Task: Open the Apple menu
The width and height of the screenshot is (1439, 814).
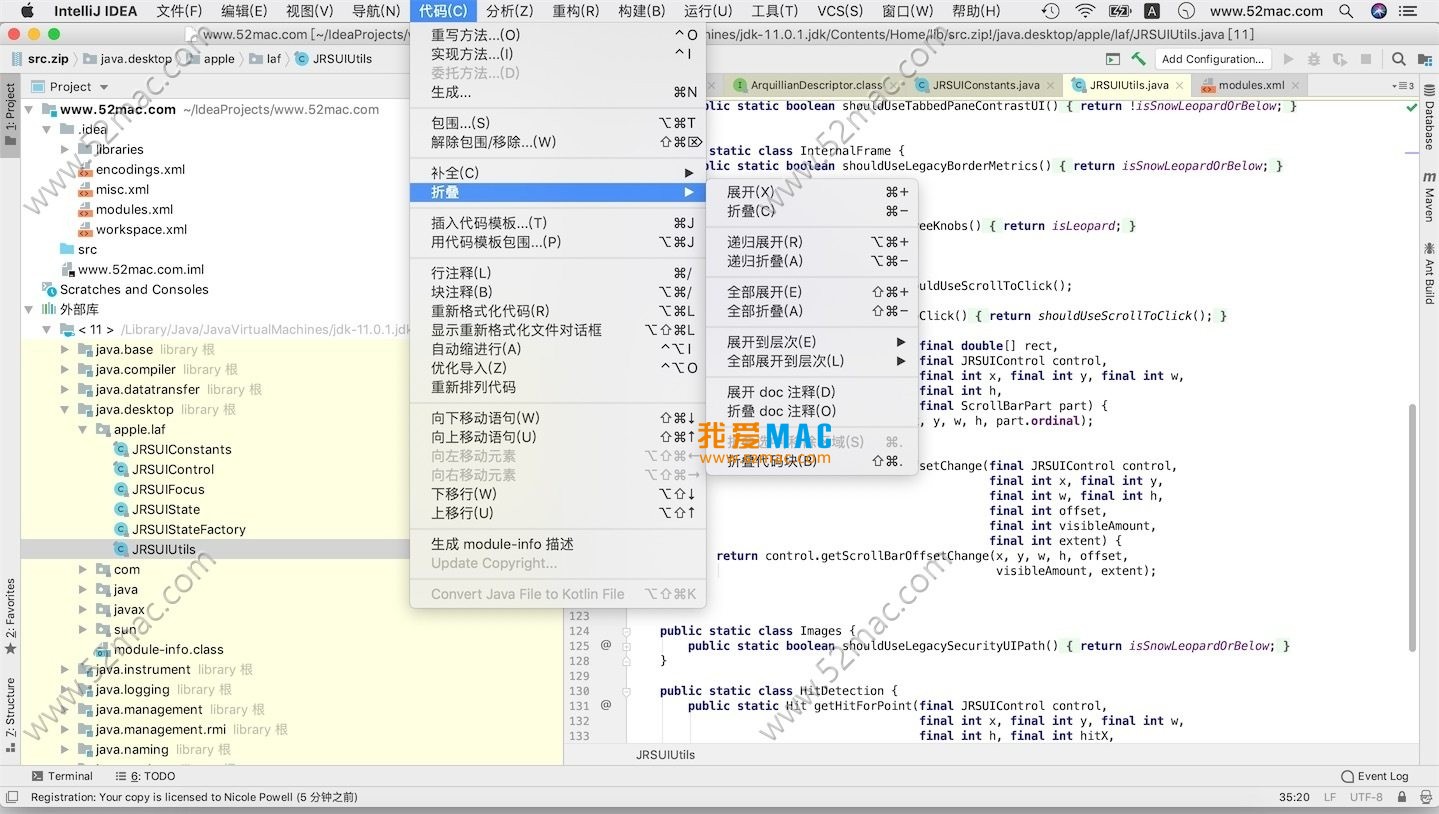Action: click(26, 11)
